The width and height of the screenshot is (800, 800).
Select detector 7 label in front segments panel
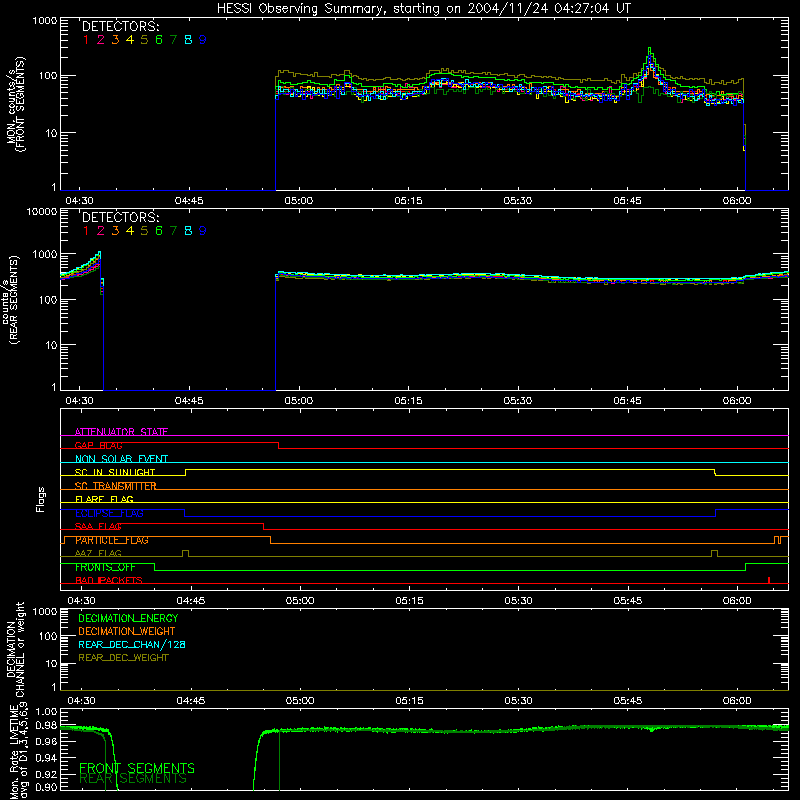pyautogui.click(x=173, y=40)
